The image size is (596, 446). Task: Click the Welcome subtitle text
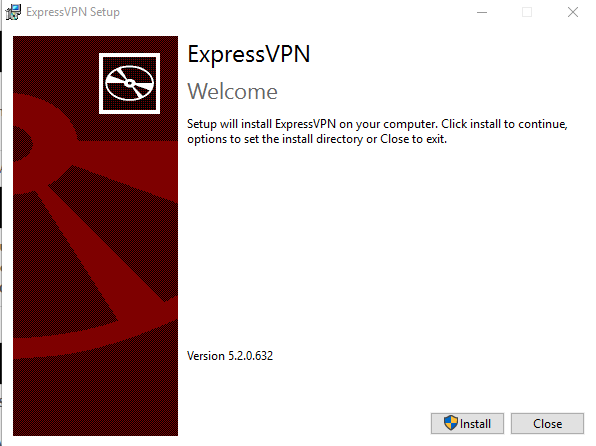[x=232, y=92]
